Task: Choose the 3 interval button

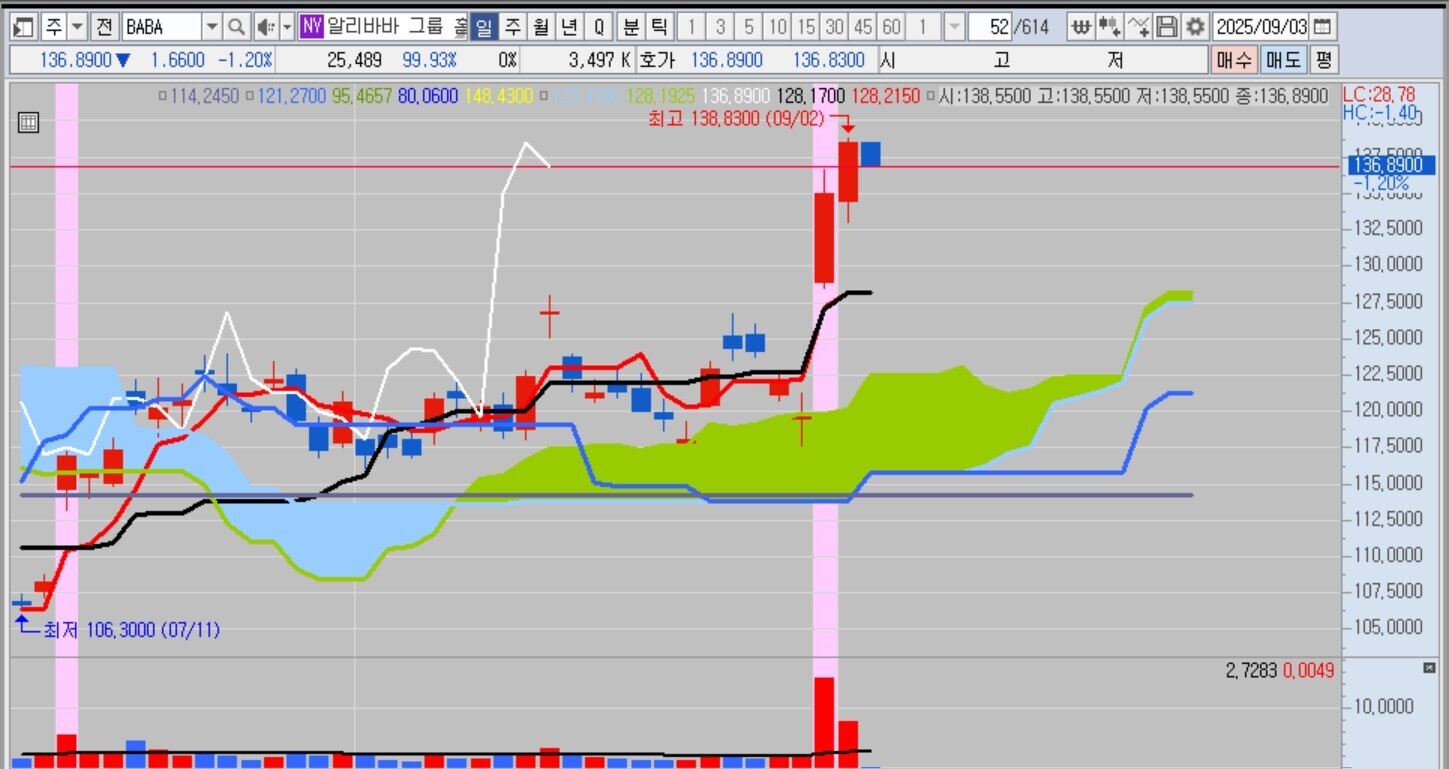Action: [720, 26]
